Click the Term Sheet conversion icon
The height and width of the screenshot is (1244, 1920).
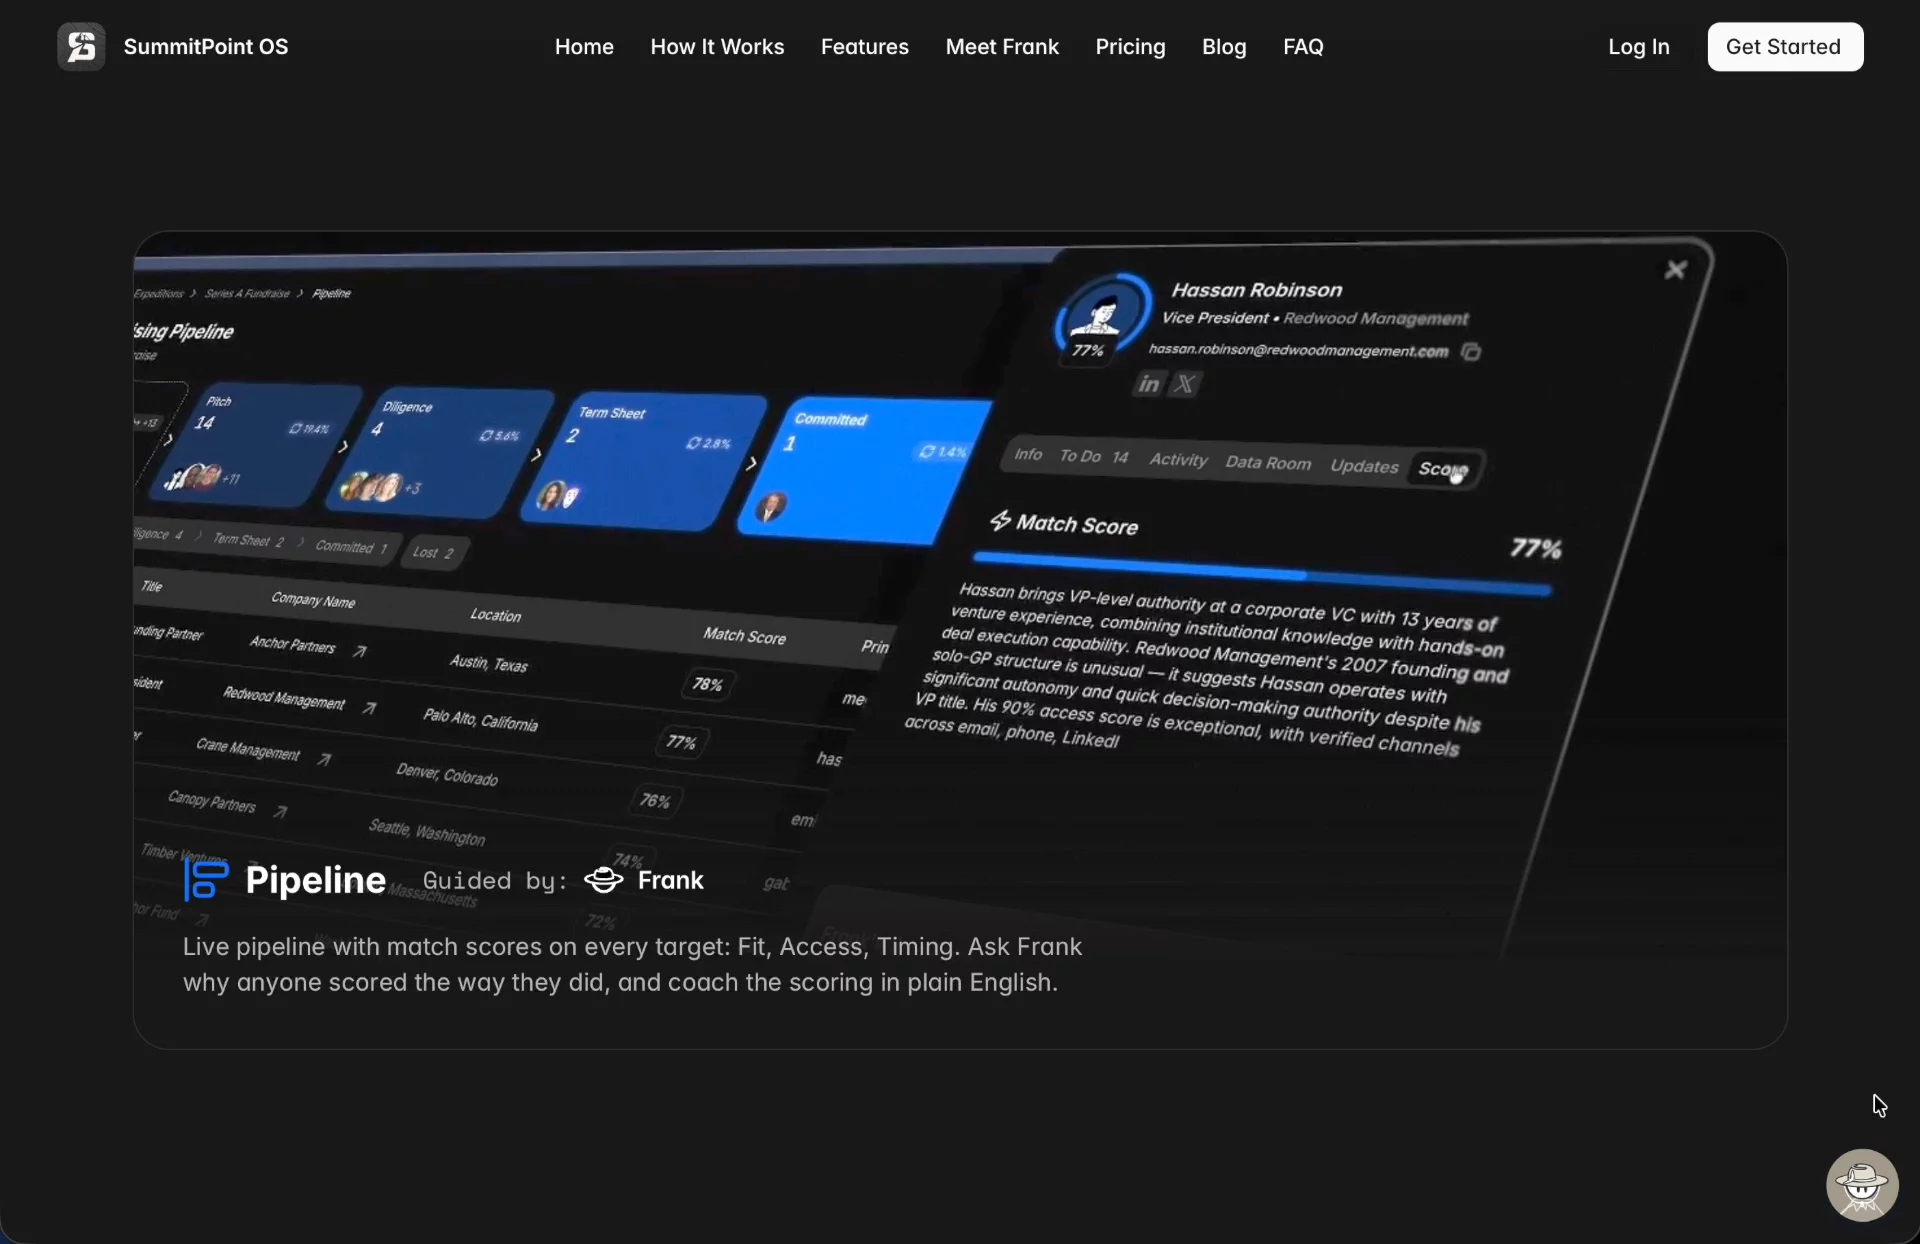[x=693, y=443]
